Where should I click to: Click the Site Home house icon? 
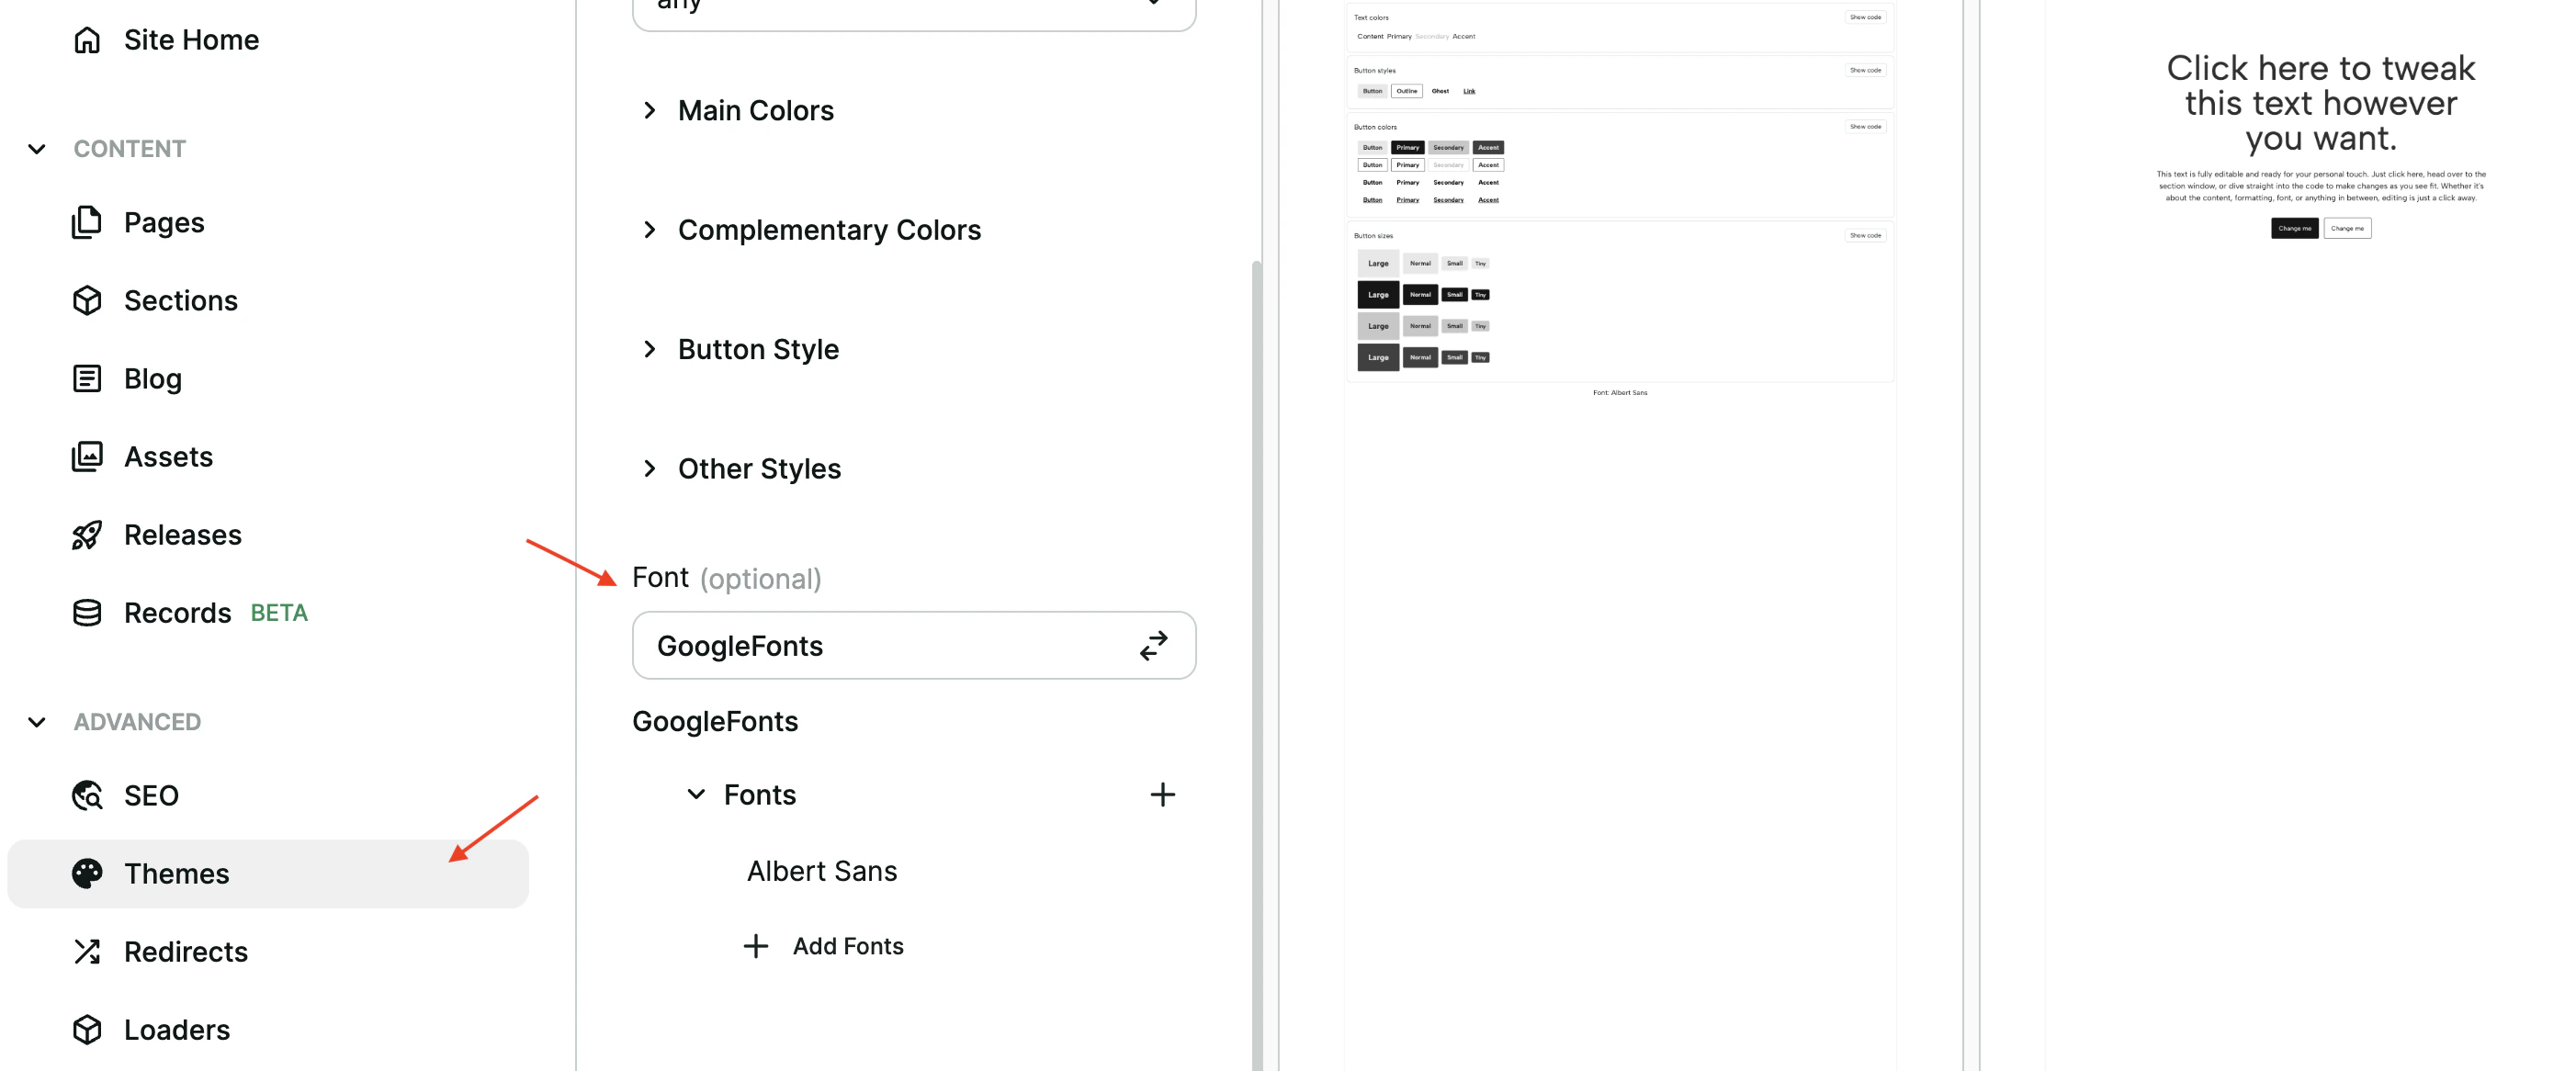coord(88,39)
